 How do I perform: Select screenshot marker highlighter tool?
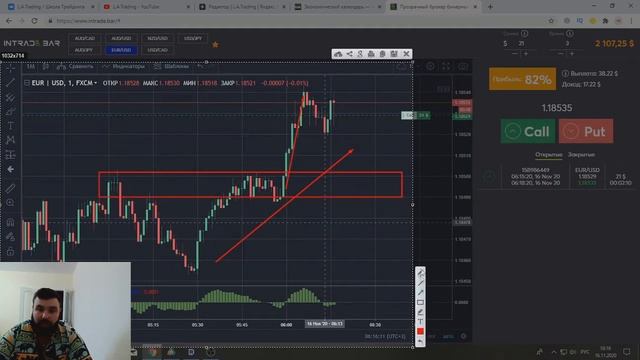pyautogui.click(x=420, y=312)
